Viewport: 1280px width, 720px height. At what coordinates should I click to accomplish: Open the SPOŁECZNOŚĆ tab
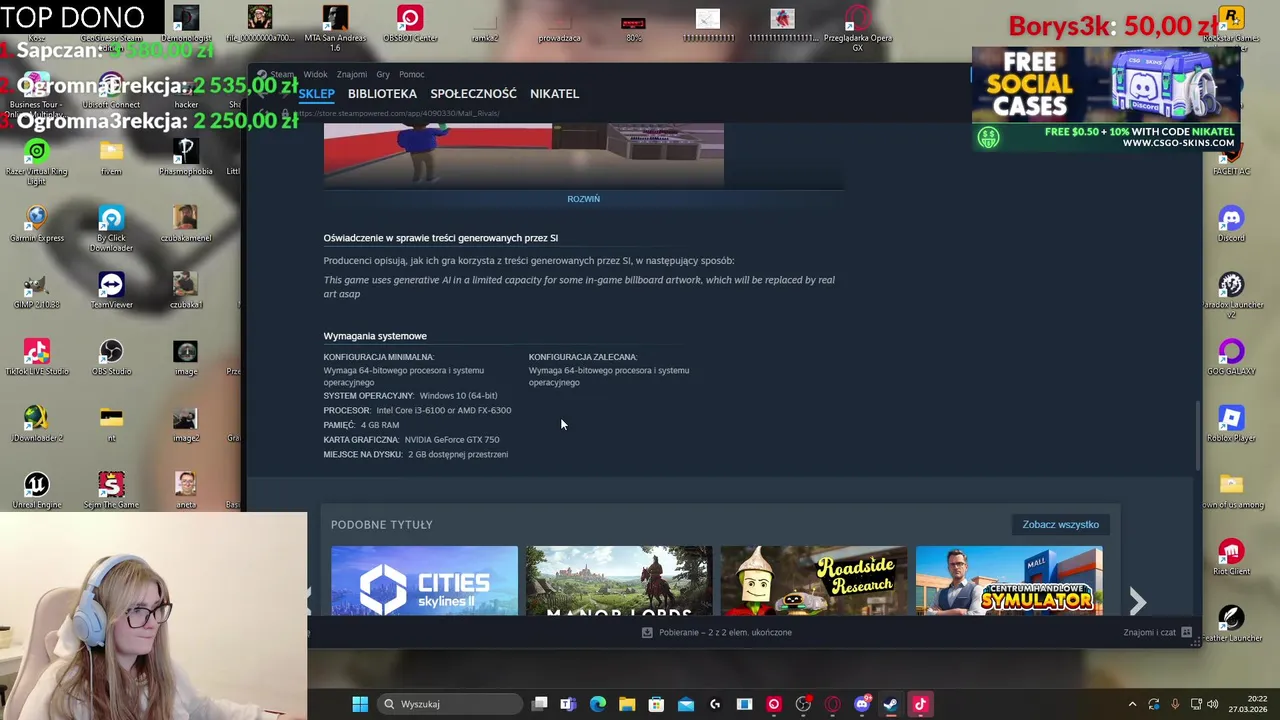coord(473,93)
